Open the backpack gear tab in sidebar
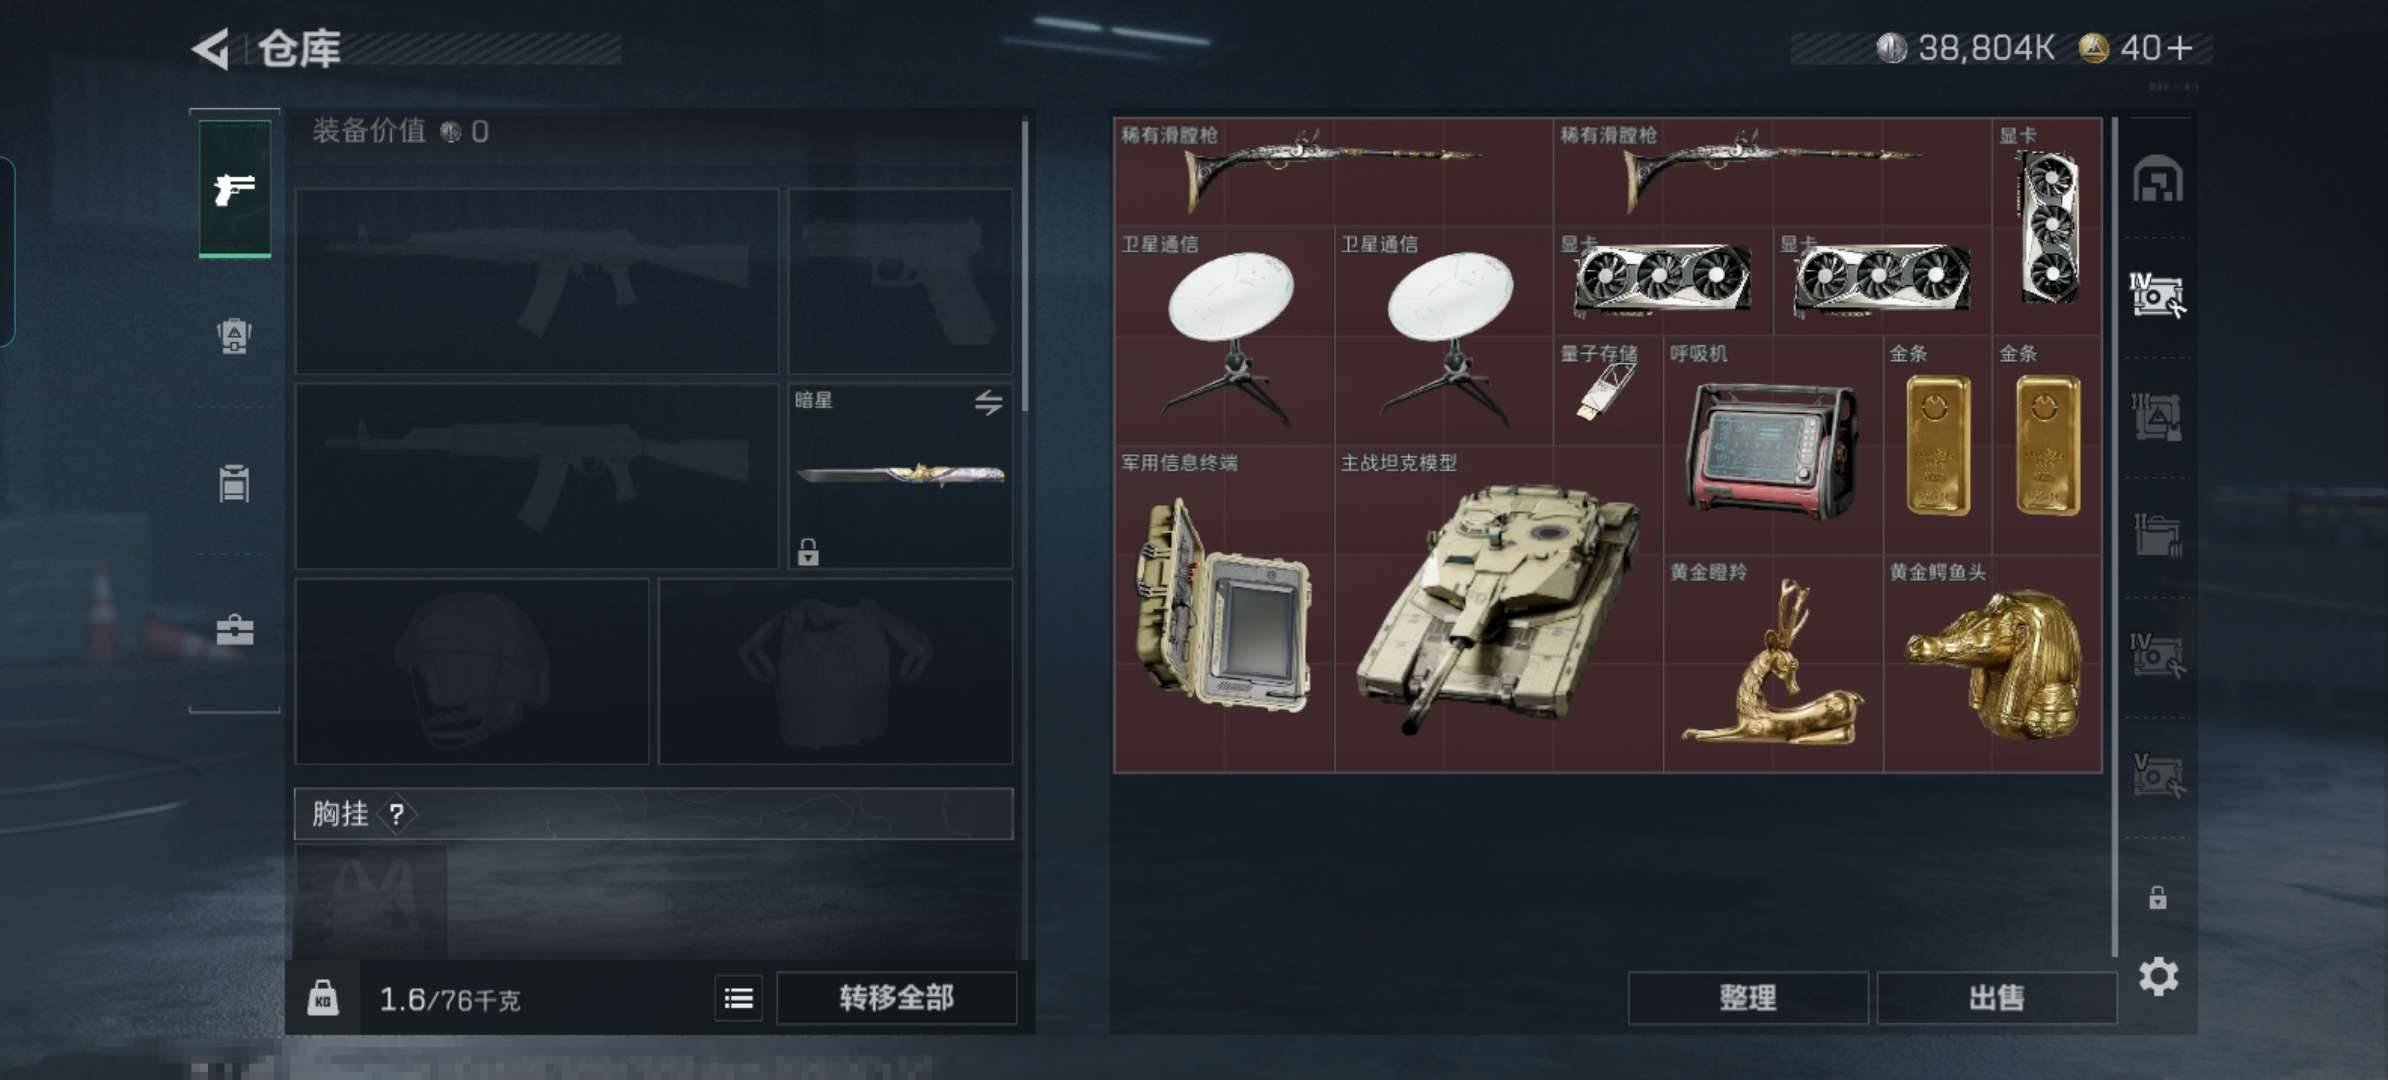2388x1080 pixels. [x=234, y=335]
